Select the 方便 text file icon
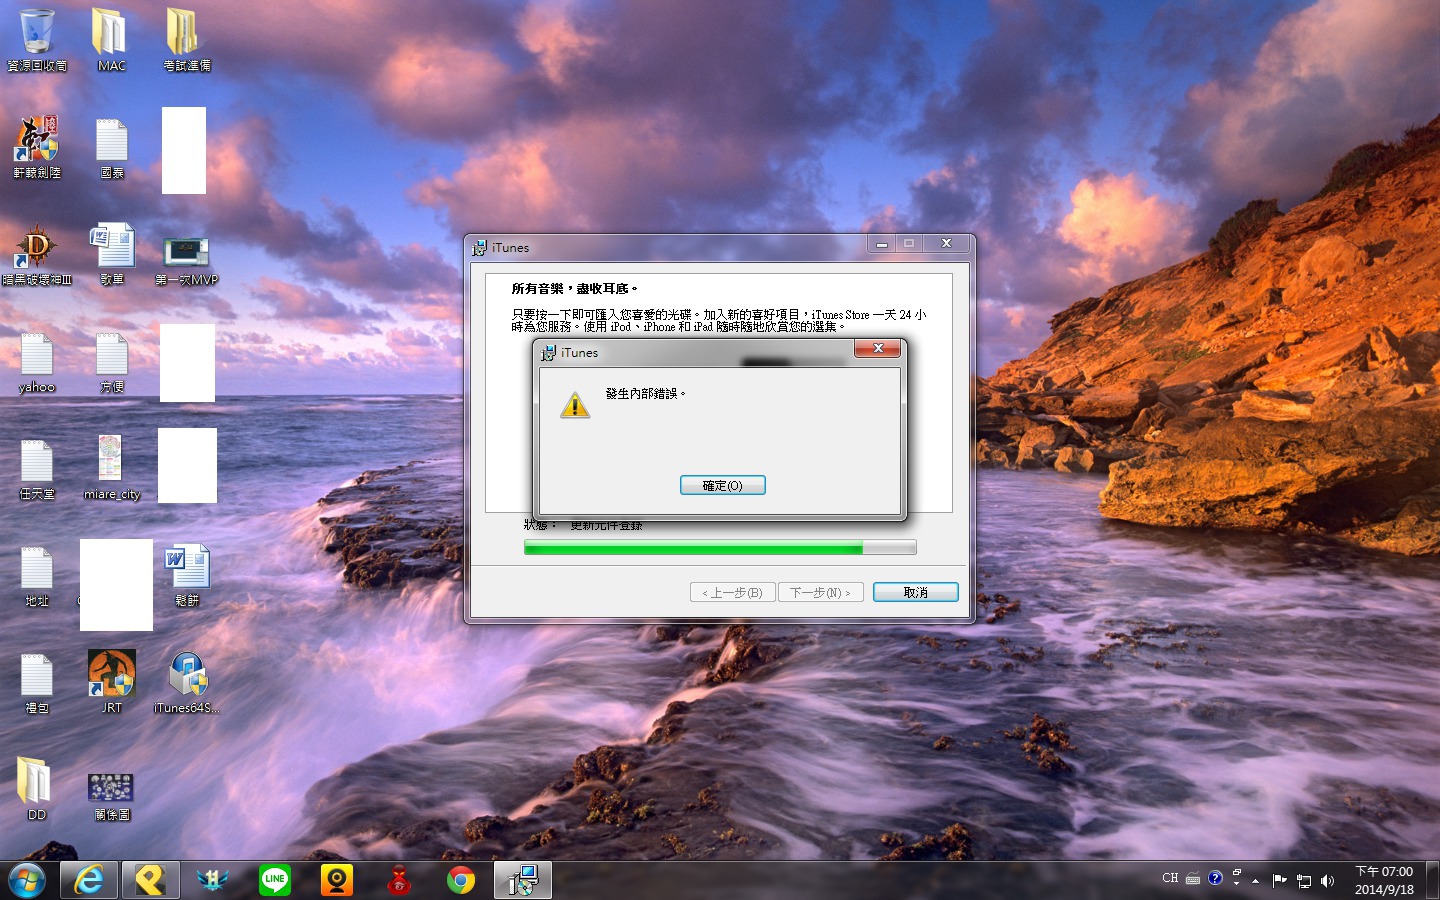 coord(111,362)
